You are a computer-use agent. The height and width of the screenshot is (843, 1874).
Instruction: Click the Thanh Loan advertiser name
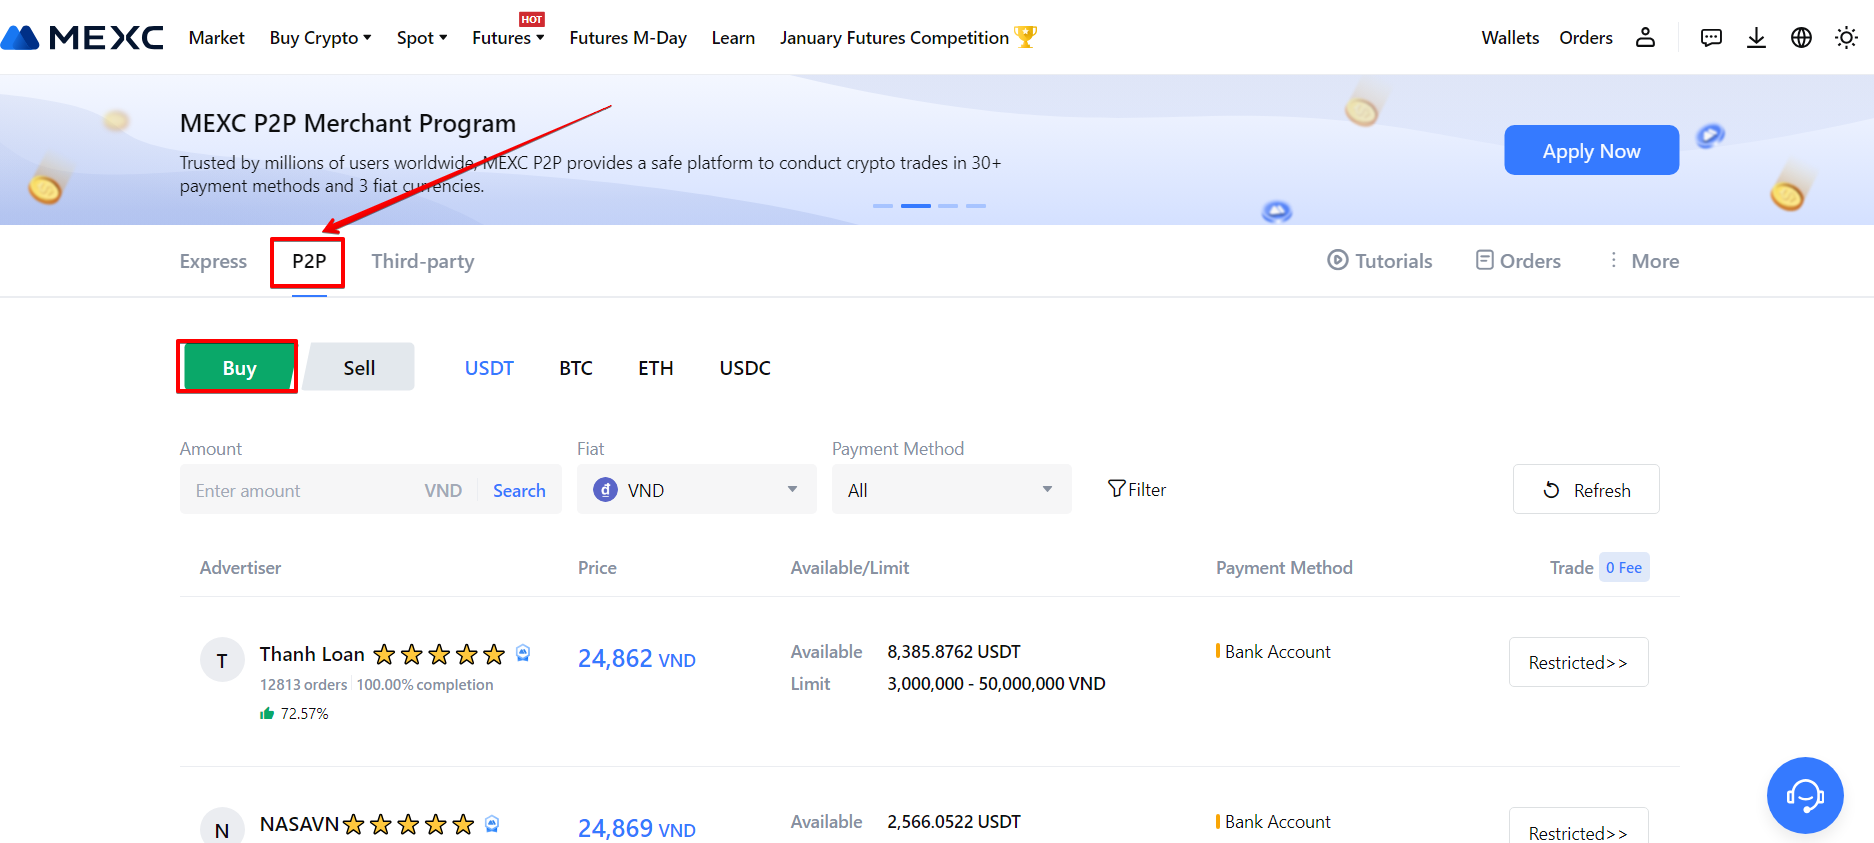tap(312, 654)
